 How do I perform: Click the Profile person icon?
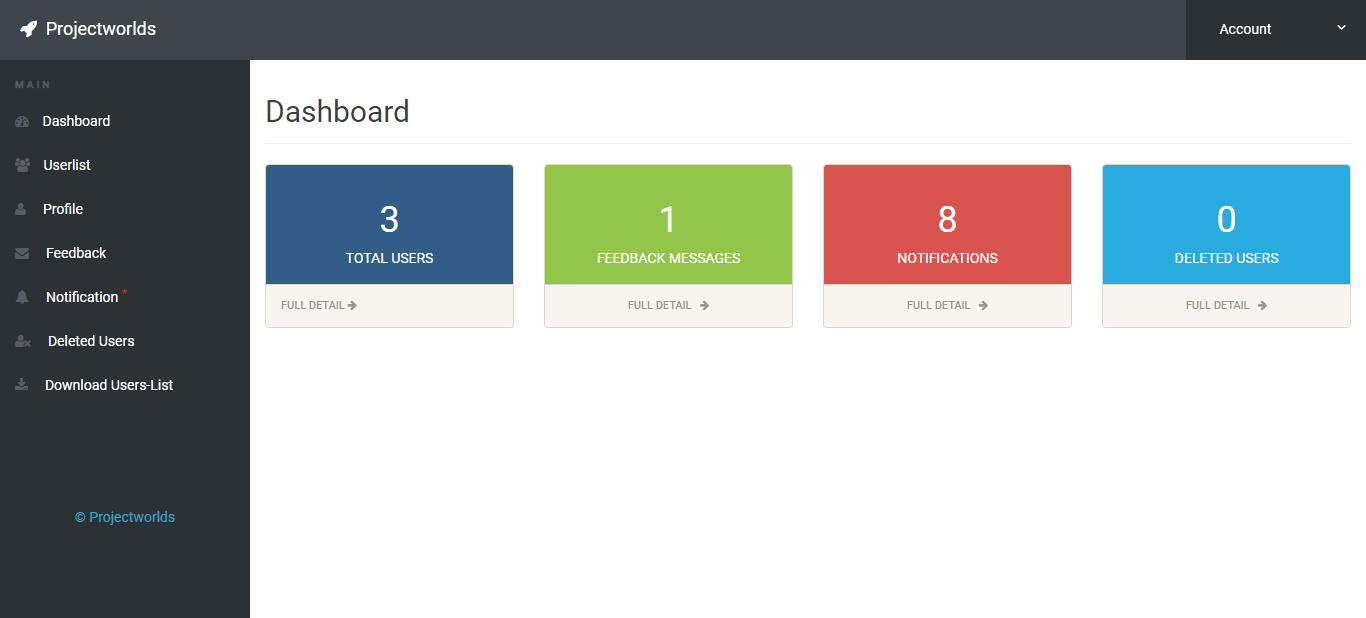[x=21, y=209]
